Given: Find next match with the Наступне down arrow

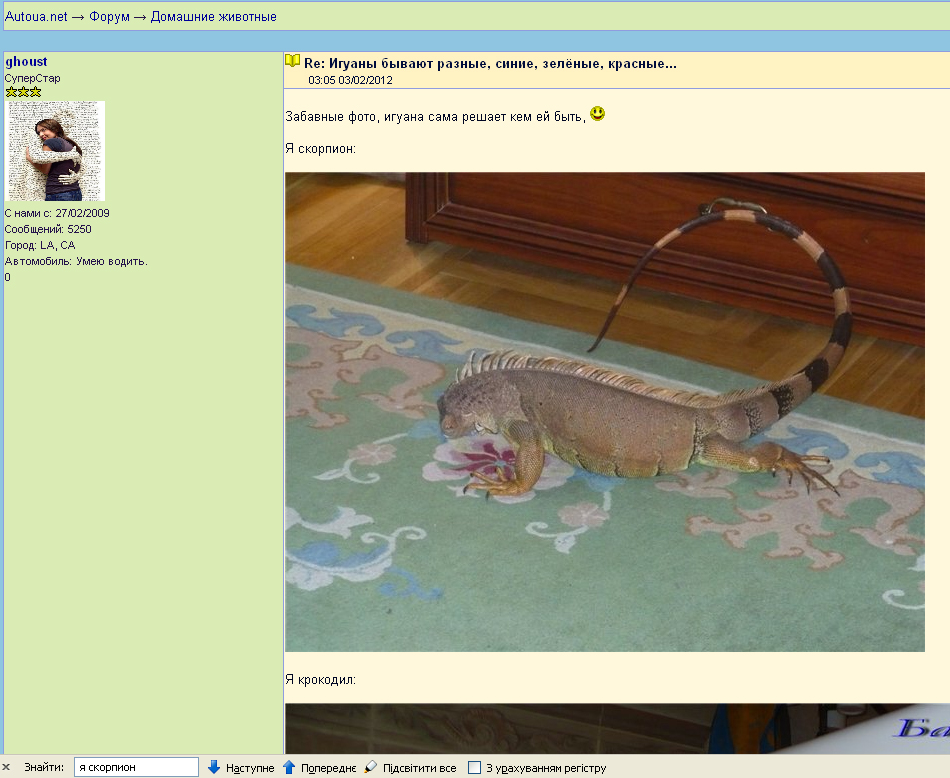Looking at the screenshot, I should point(240,767).
